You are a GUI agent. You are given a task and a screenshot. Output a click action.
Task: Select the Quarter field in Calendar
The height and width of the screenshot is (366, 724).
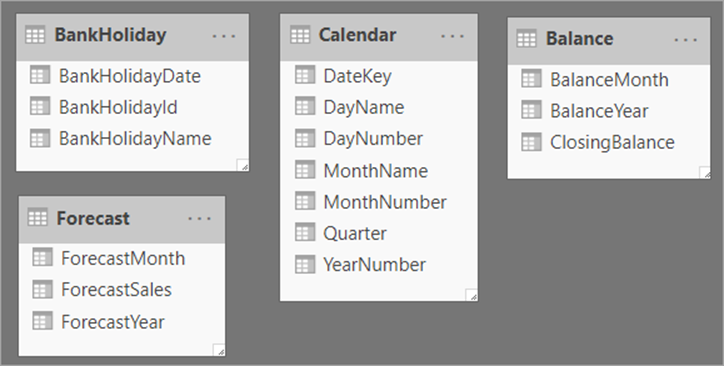click(x=379, y=234)
